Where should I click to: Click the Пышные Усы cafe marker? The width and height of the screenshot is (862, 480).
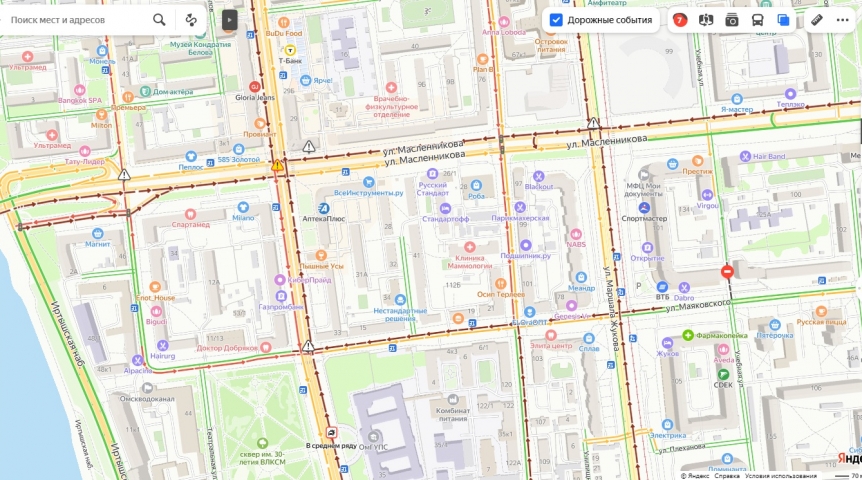[321, 255]
